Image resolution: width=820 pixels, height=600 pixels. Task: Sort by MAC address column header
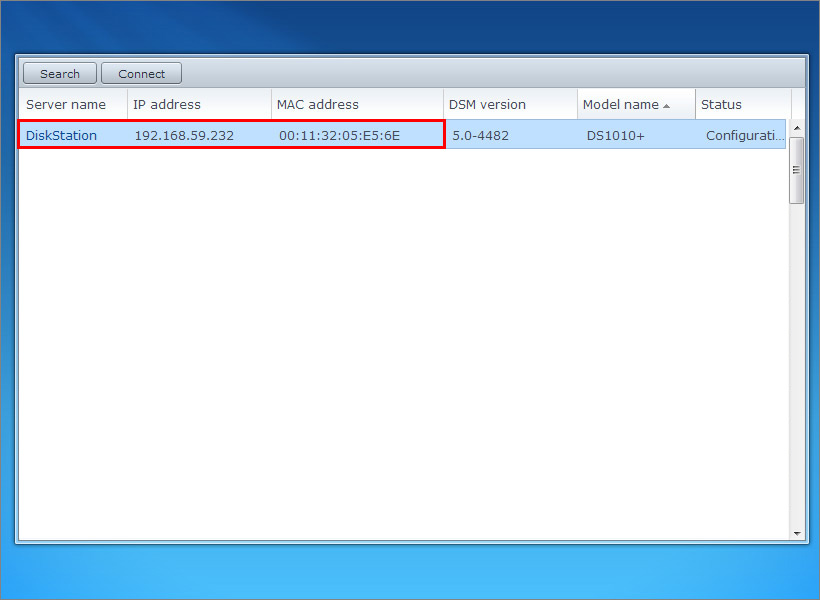(357, 104)
